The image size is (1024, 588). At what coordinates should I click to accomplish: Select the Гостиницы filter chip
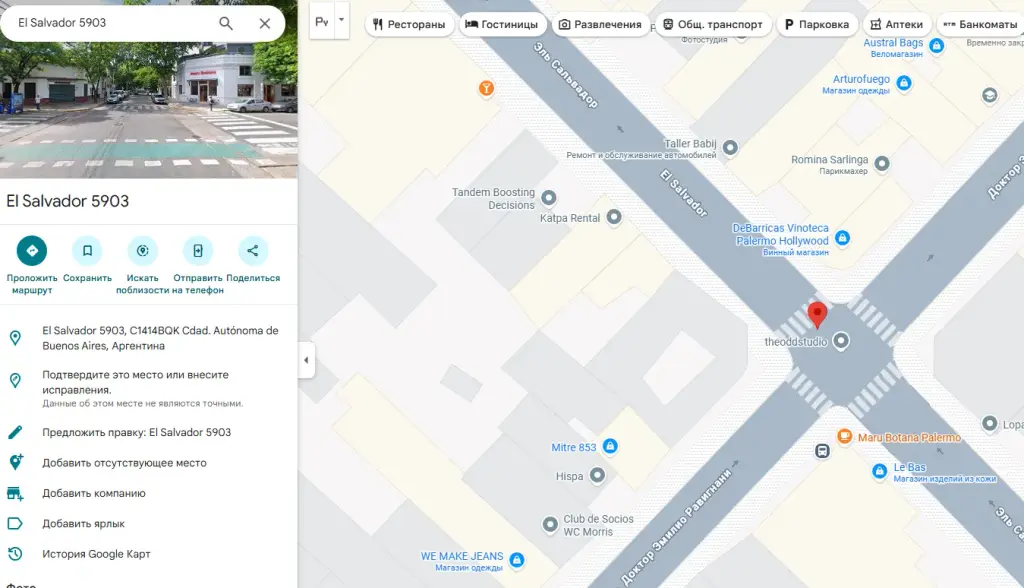coord(502,25)
